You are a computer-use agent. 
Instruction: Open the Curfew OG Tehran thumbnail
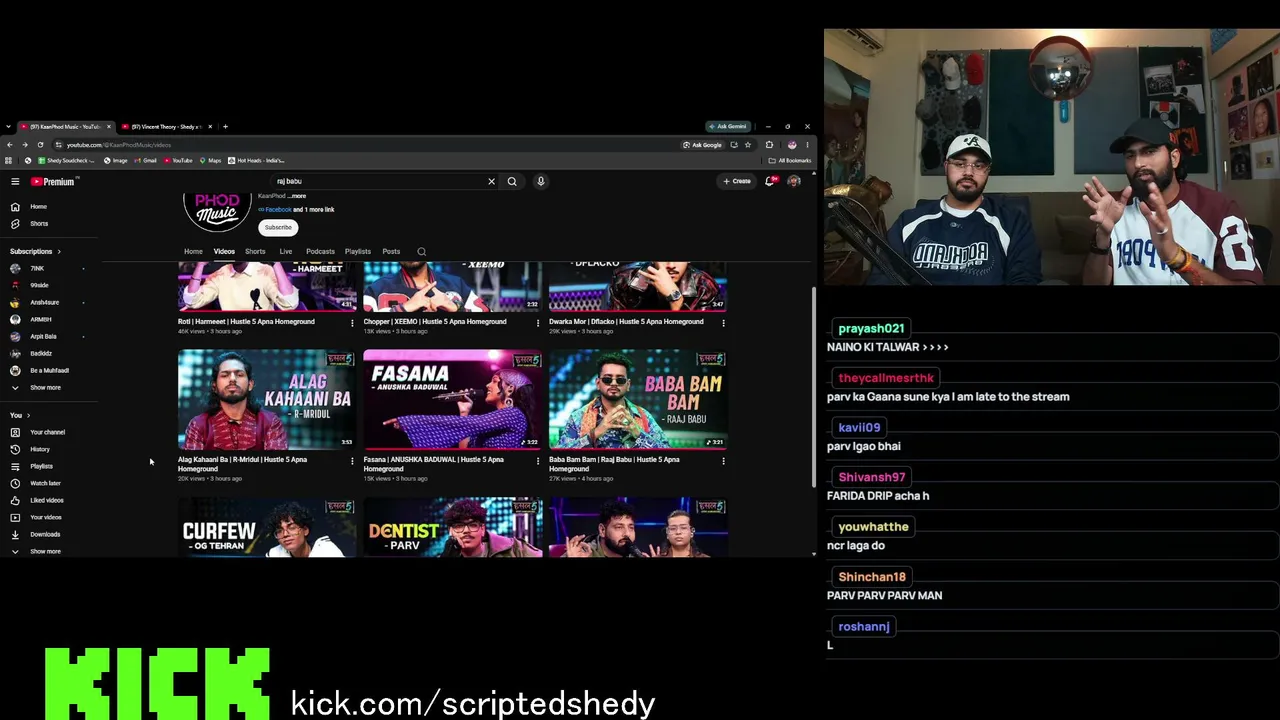click(267, 527)
